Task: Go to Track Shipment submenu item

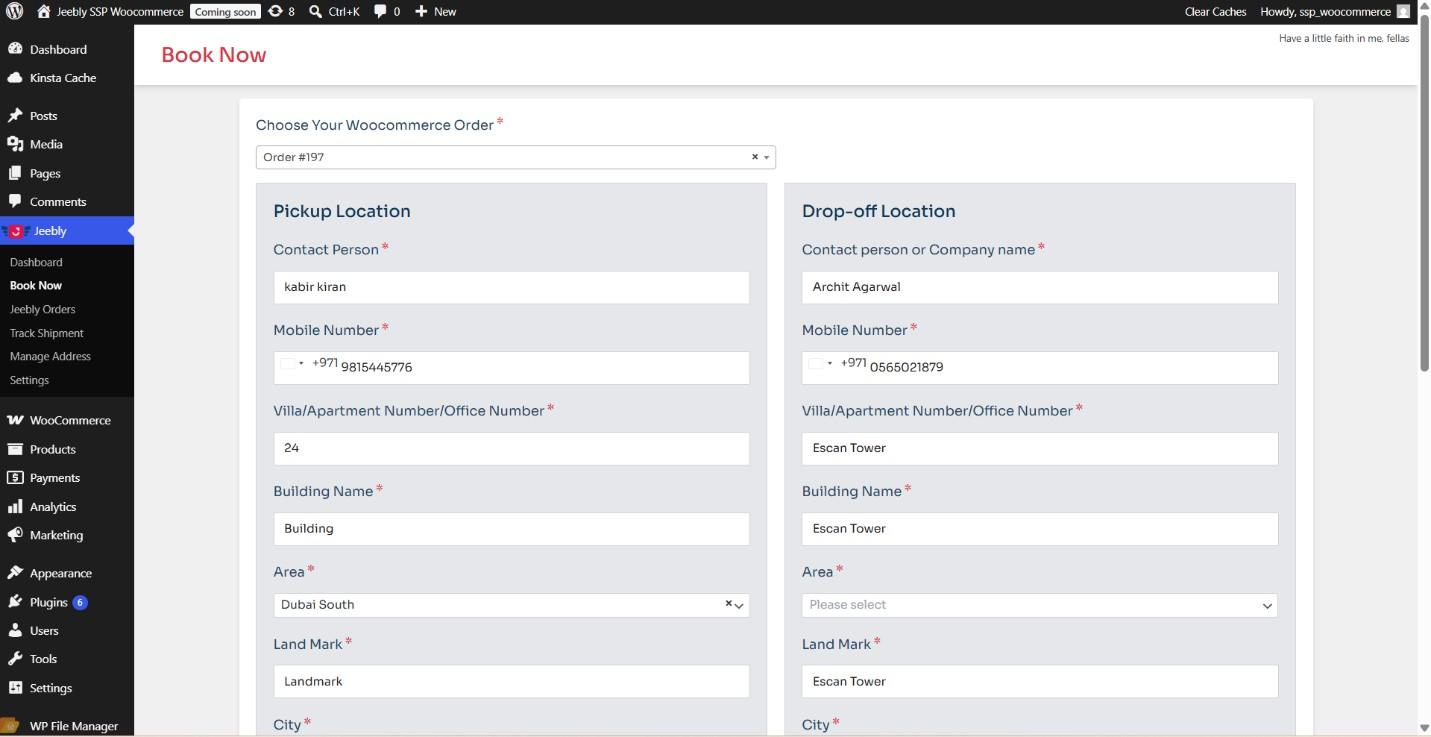Action: tap(47, 333)
